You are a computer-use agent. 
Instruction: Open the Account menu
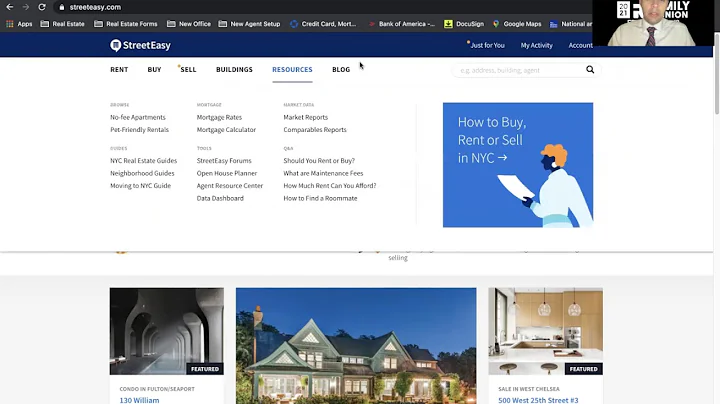580,45
